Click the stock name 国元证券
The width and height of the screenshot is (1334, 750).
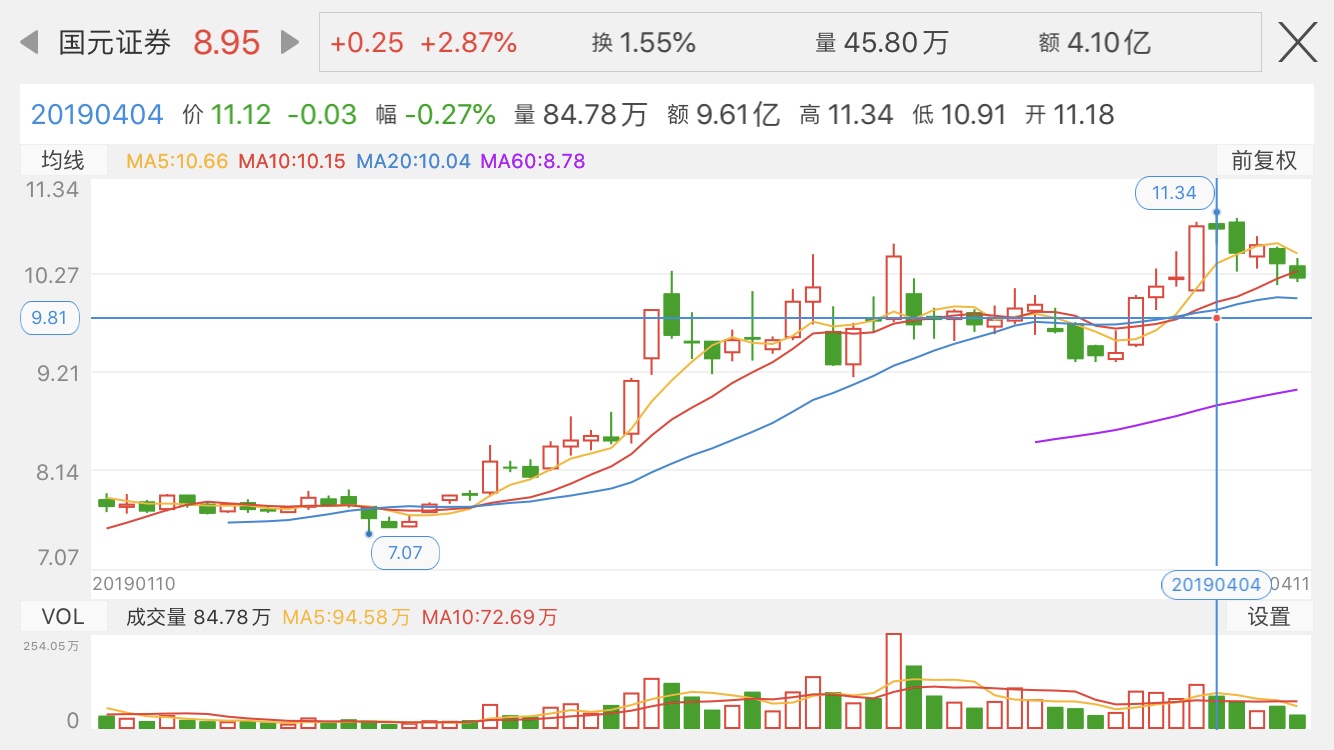click(x=115, y=42)
